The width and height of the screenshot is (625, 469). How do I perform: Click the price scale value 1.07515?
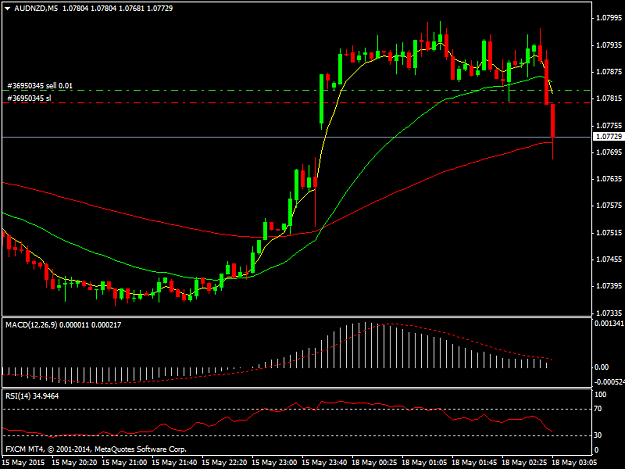[x=609, y=233]
